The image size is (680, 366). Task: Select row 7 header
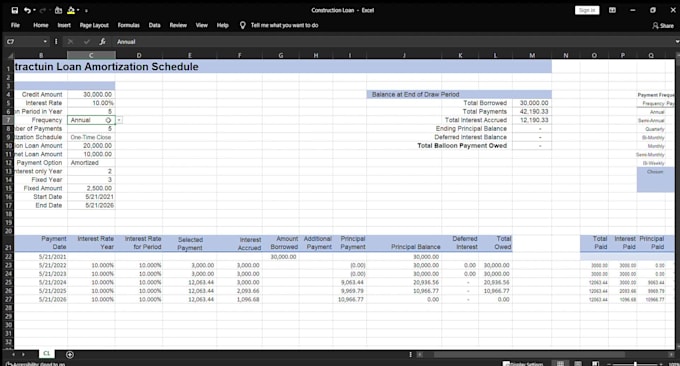pos(8,120)
